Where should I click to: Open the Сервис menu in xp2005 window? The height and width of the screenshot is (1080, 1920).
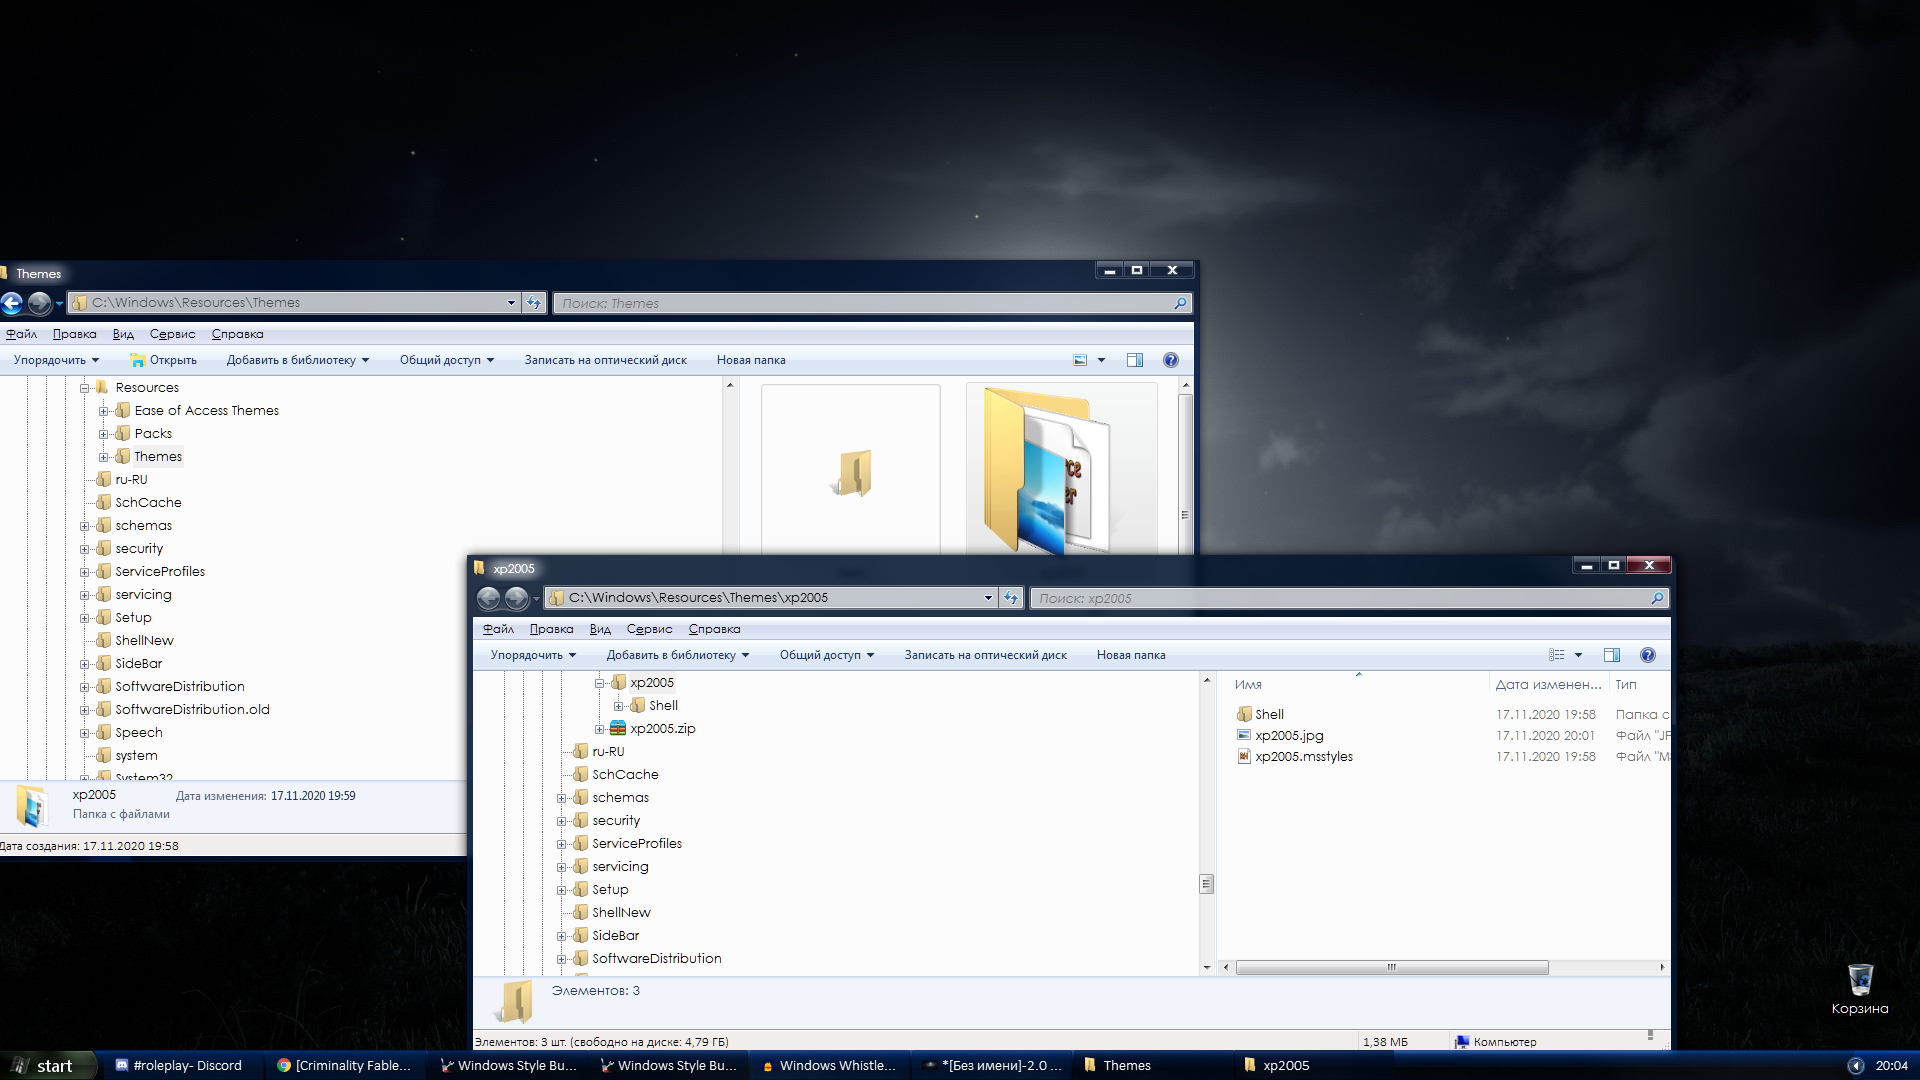click(x=648, y=629)
